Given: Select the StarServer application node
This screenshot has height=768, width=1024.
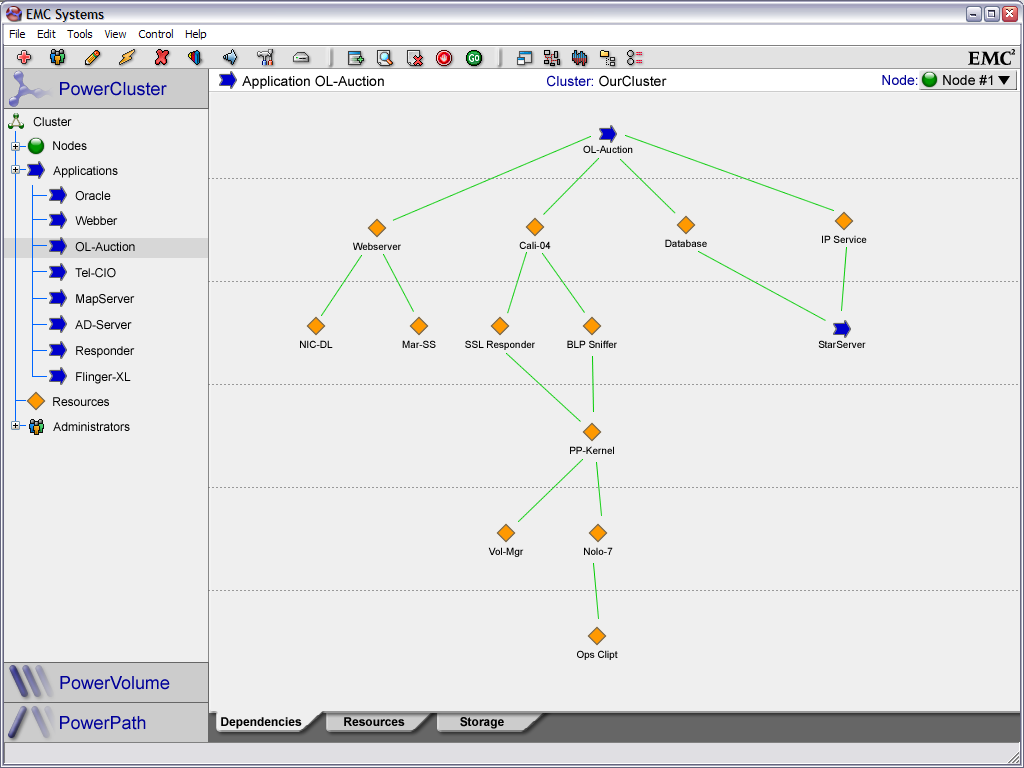Looking at the screenshot, I should click(842, 328).
